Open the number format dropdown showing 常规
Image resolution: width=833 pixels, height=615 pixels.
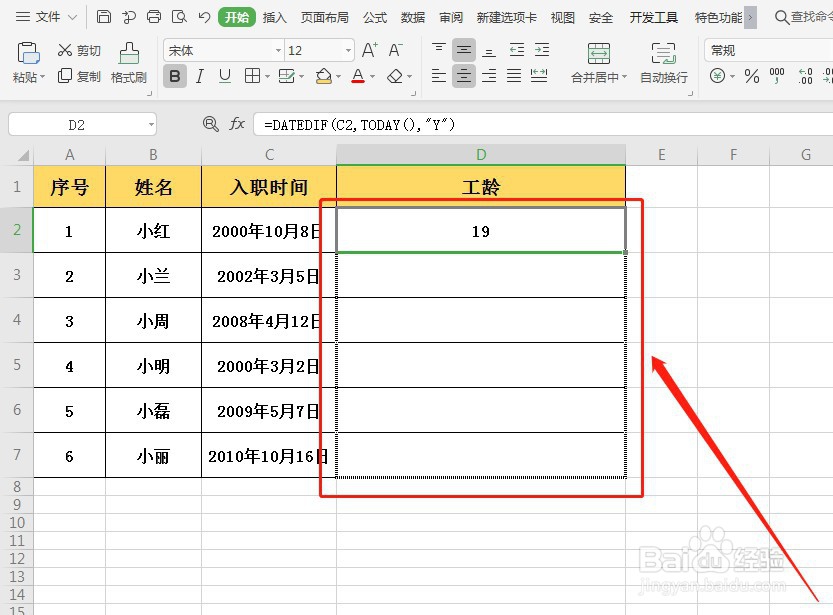[x=739, y=49]
